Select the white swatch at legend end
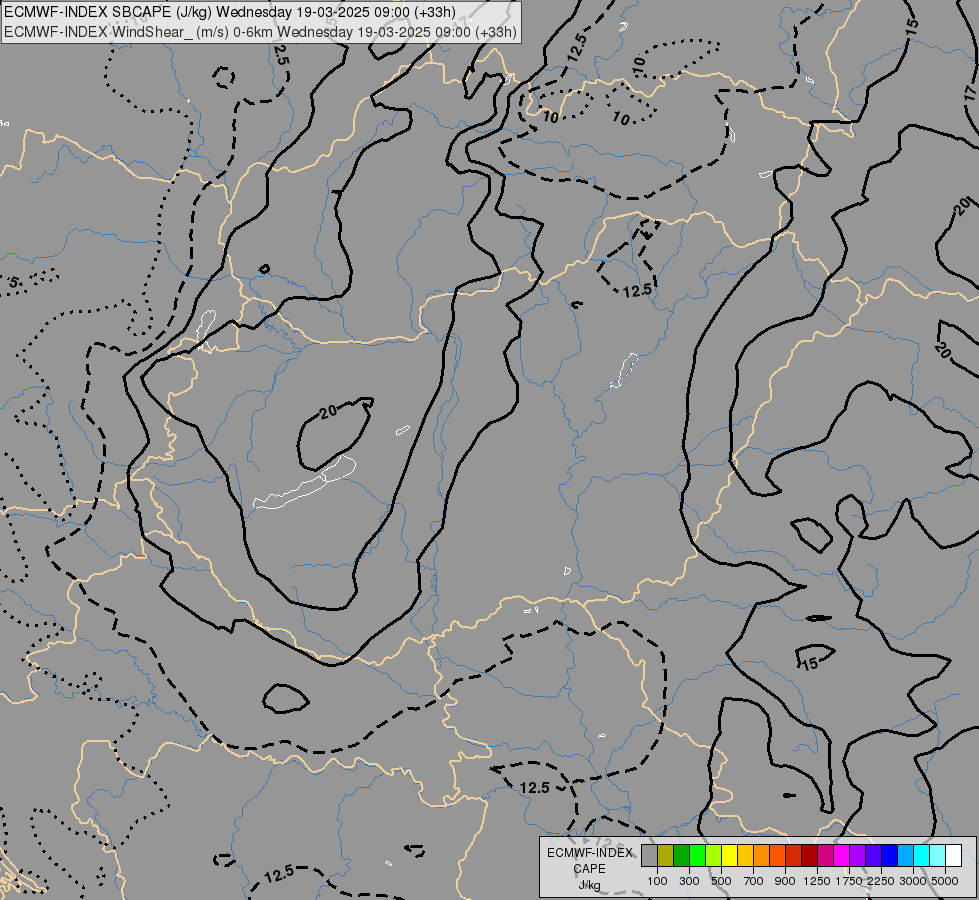The height and width of the screenshot is (900, 979). coord(953,855)
